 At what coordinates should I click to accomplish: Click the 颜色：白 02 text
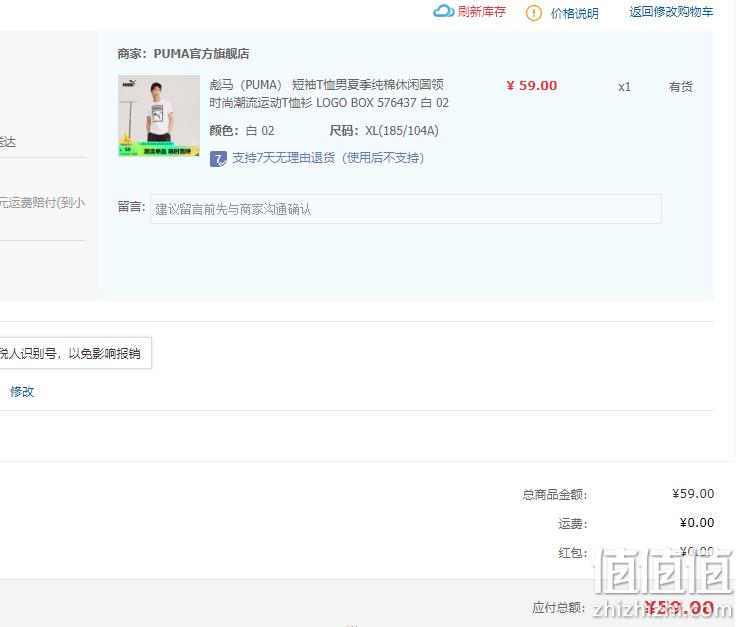[x=242, y=131]
